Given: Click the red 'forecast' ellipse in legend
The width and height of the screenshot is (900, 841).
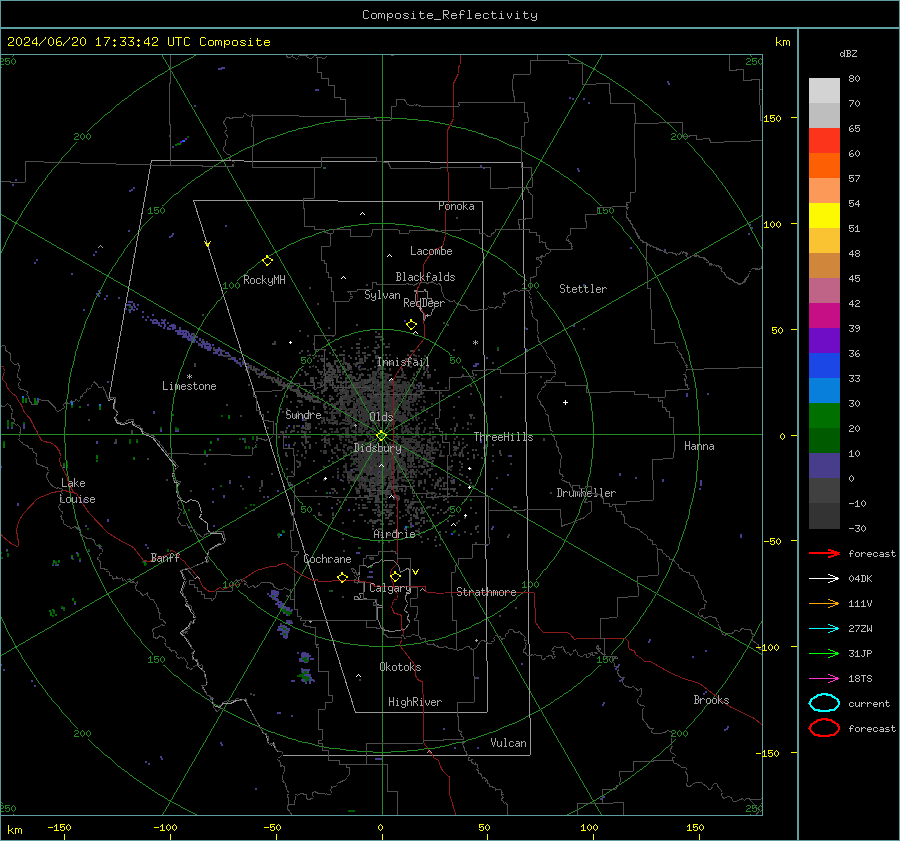Looking at the screenshot, I should [x=824, y=728].
